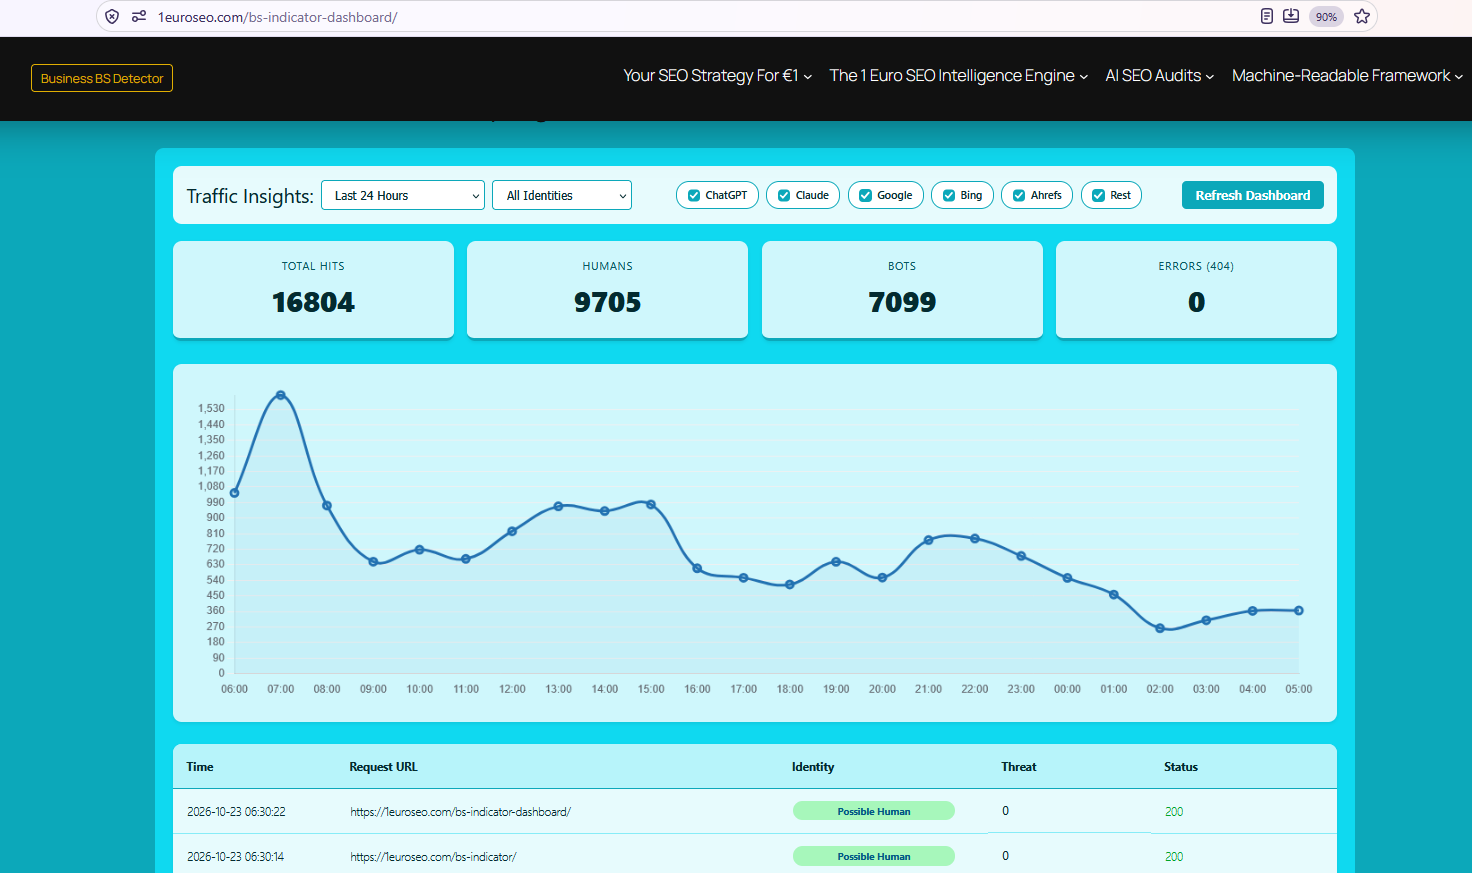Viewport: 1472px width, 873px height.
Task: Click the Time column header
Action: [200, 767]
